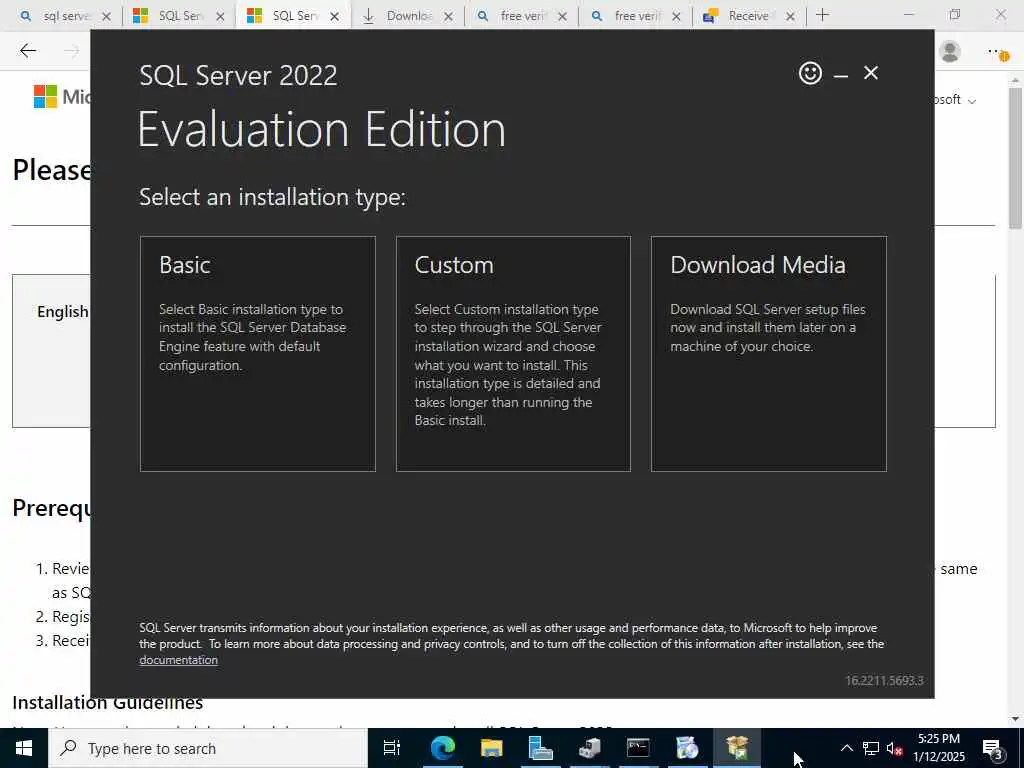
Task: Restore down the browser window
Action: 955,14
